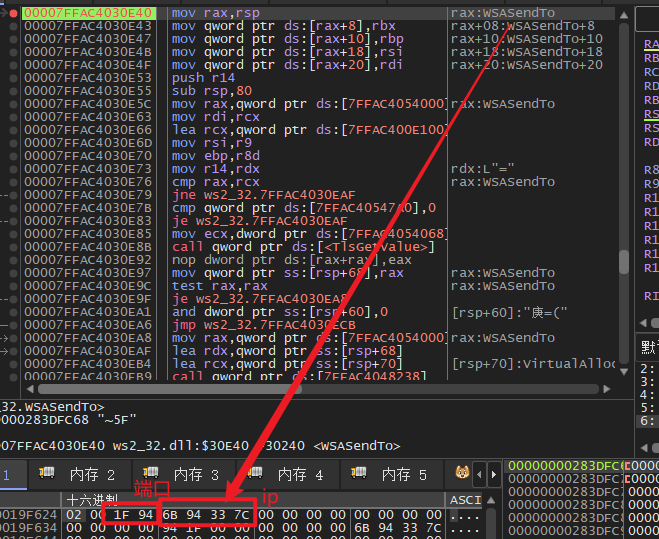659x539 pixels.
Task: Click hex dump scrollbar up arrow
Action: 490,500
